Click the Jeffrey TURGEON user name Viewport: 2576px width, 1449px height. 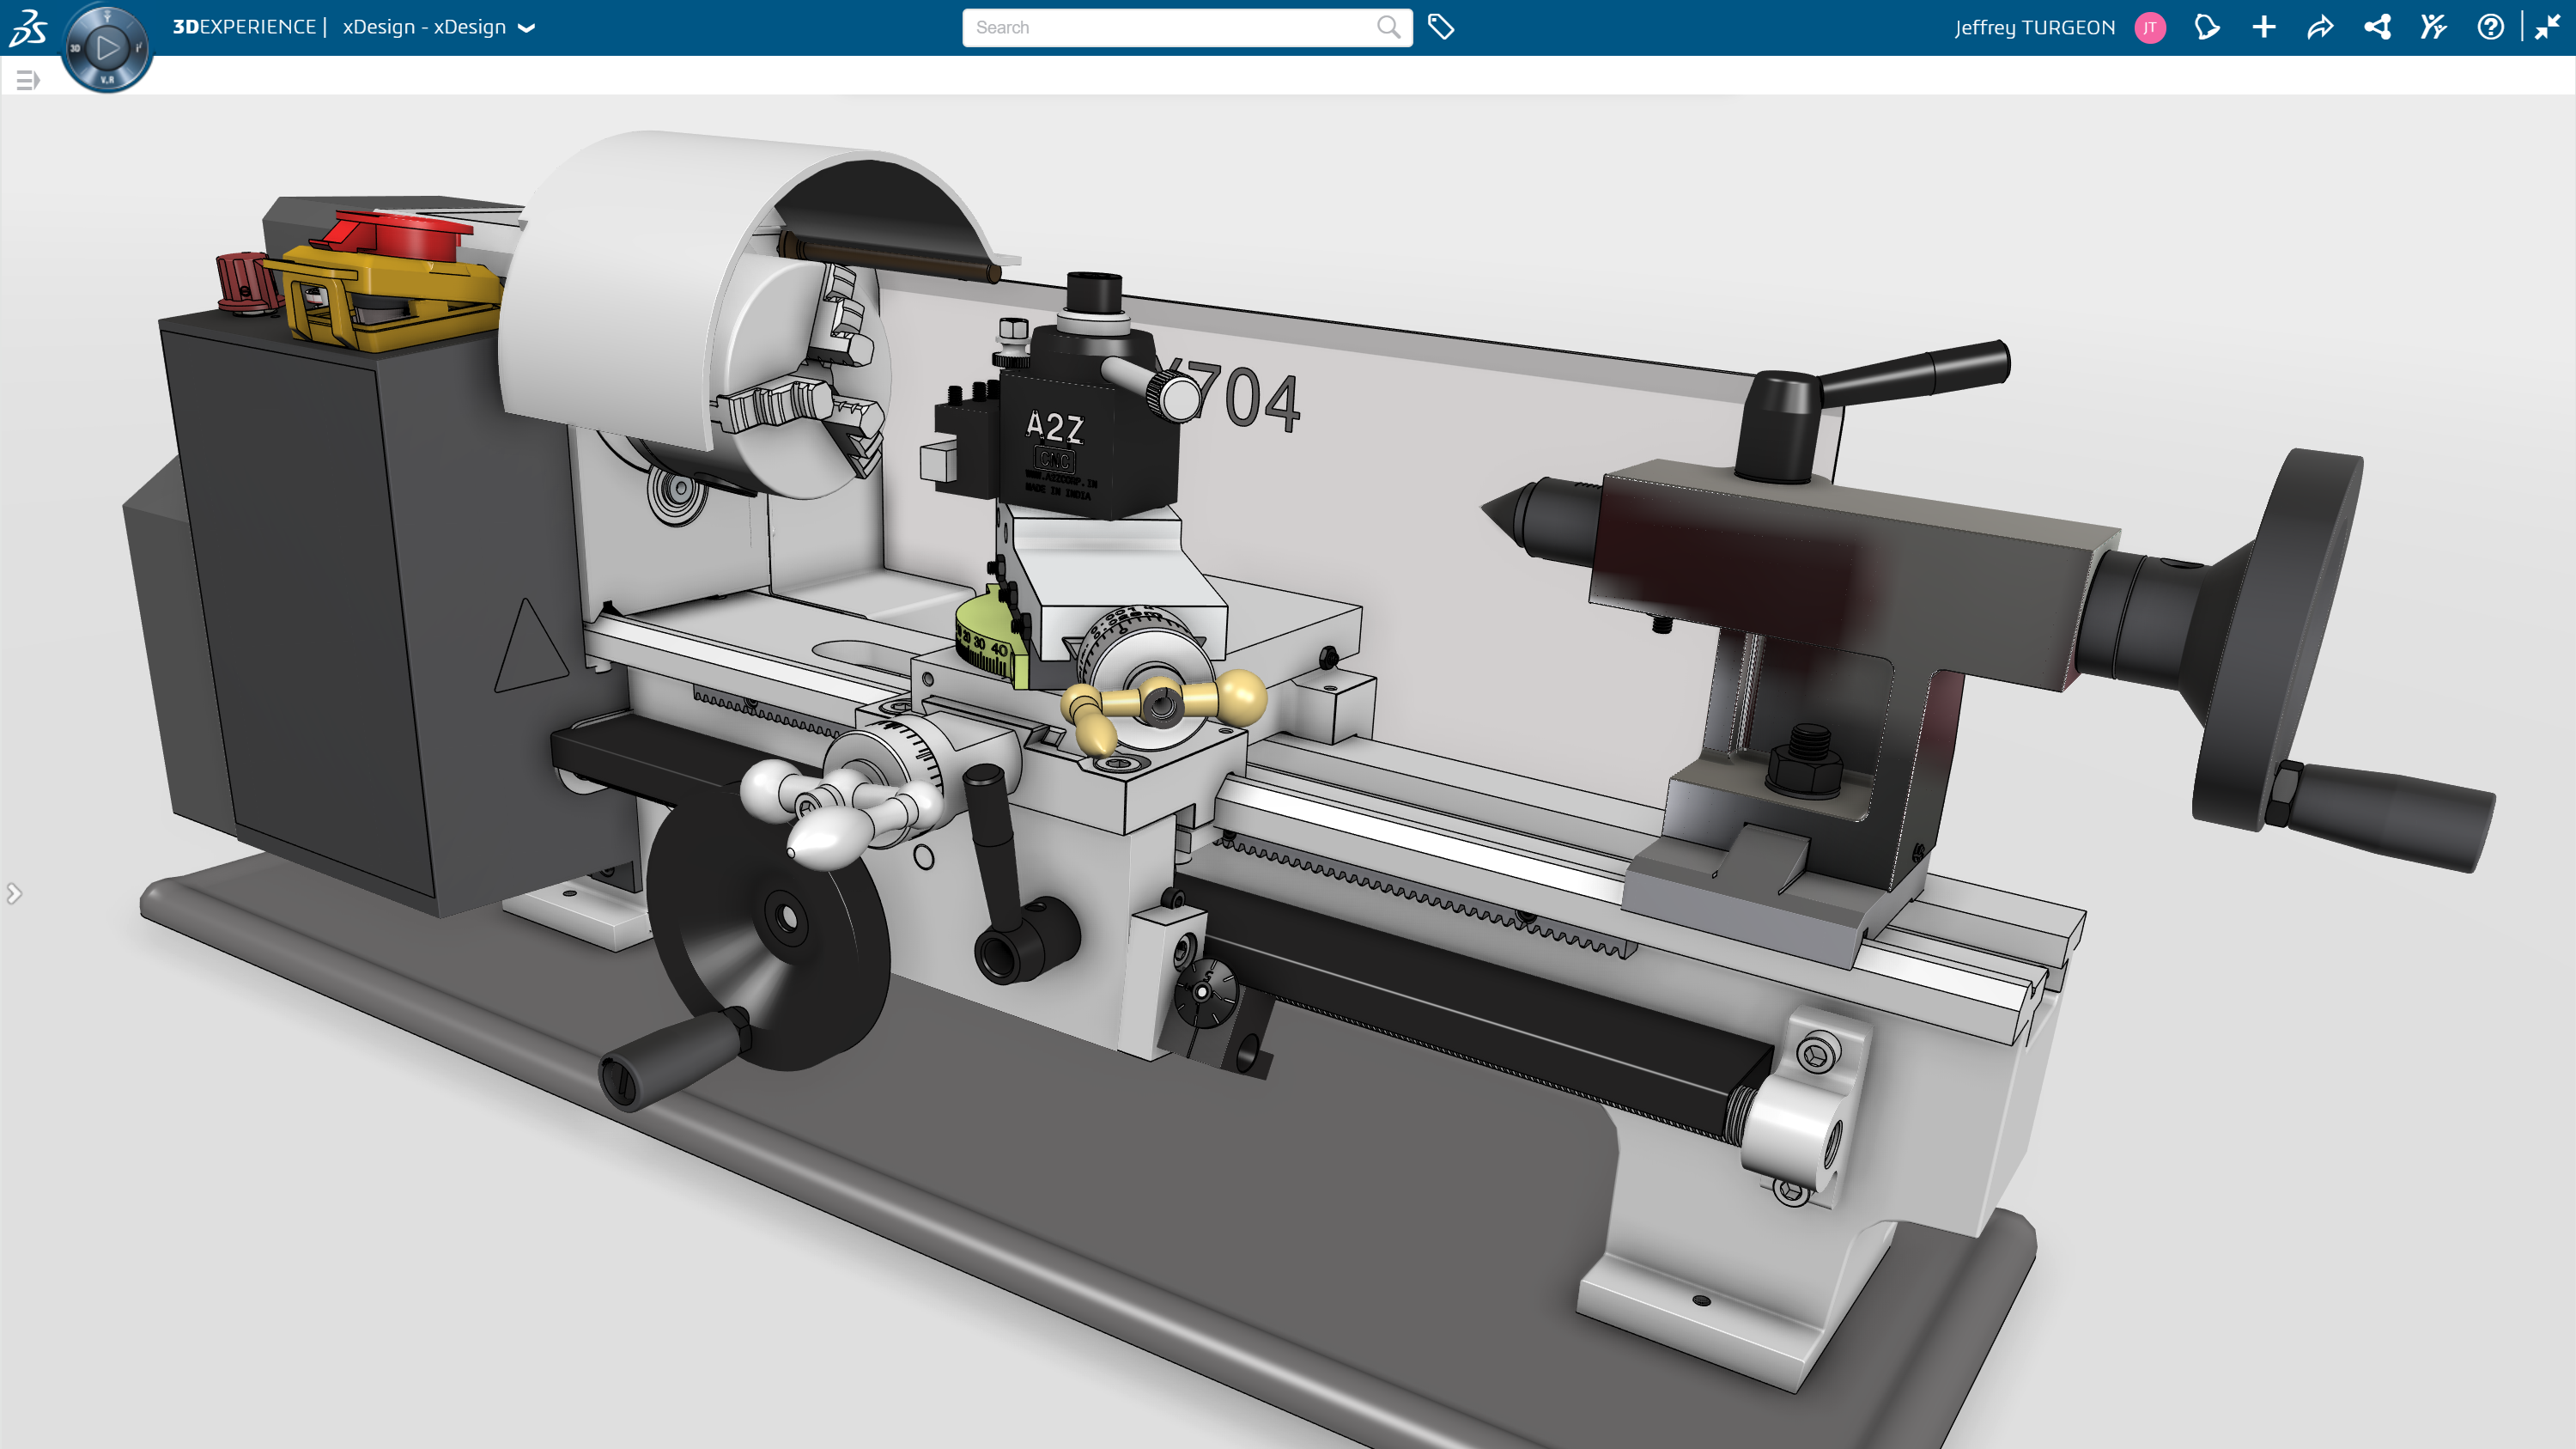[x=2034, y=27]
